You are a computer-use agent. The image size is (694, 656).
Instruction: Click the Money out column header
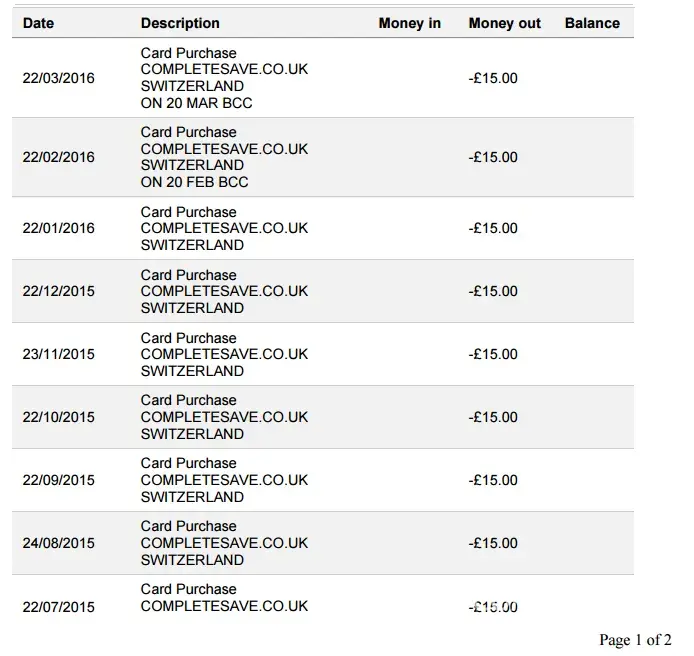point(504,23)
